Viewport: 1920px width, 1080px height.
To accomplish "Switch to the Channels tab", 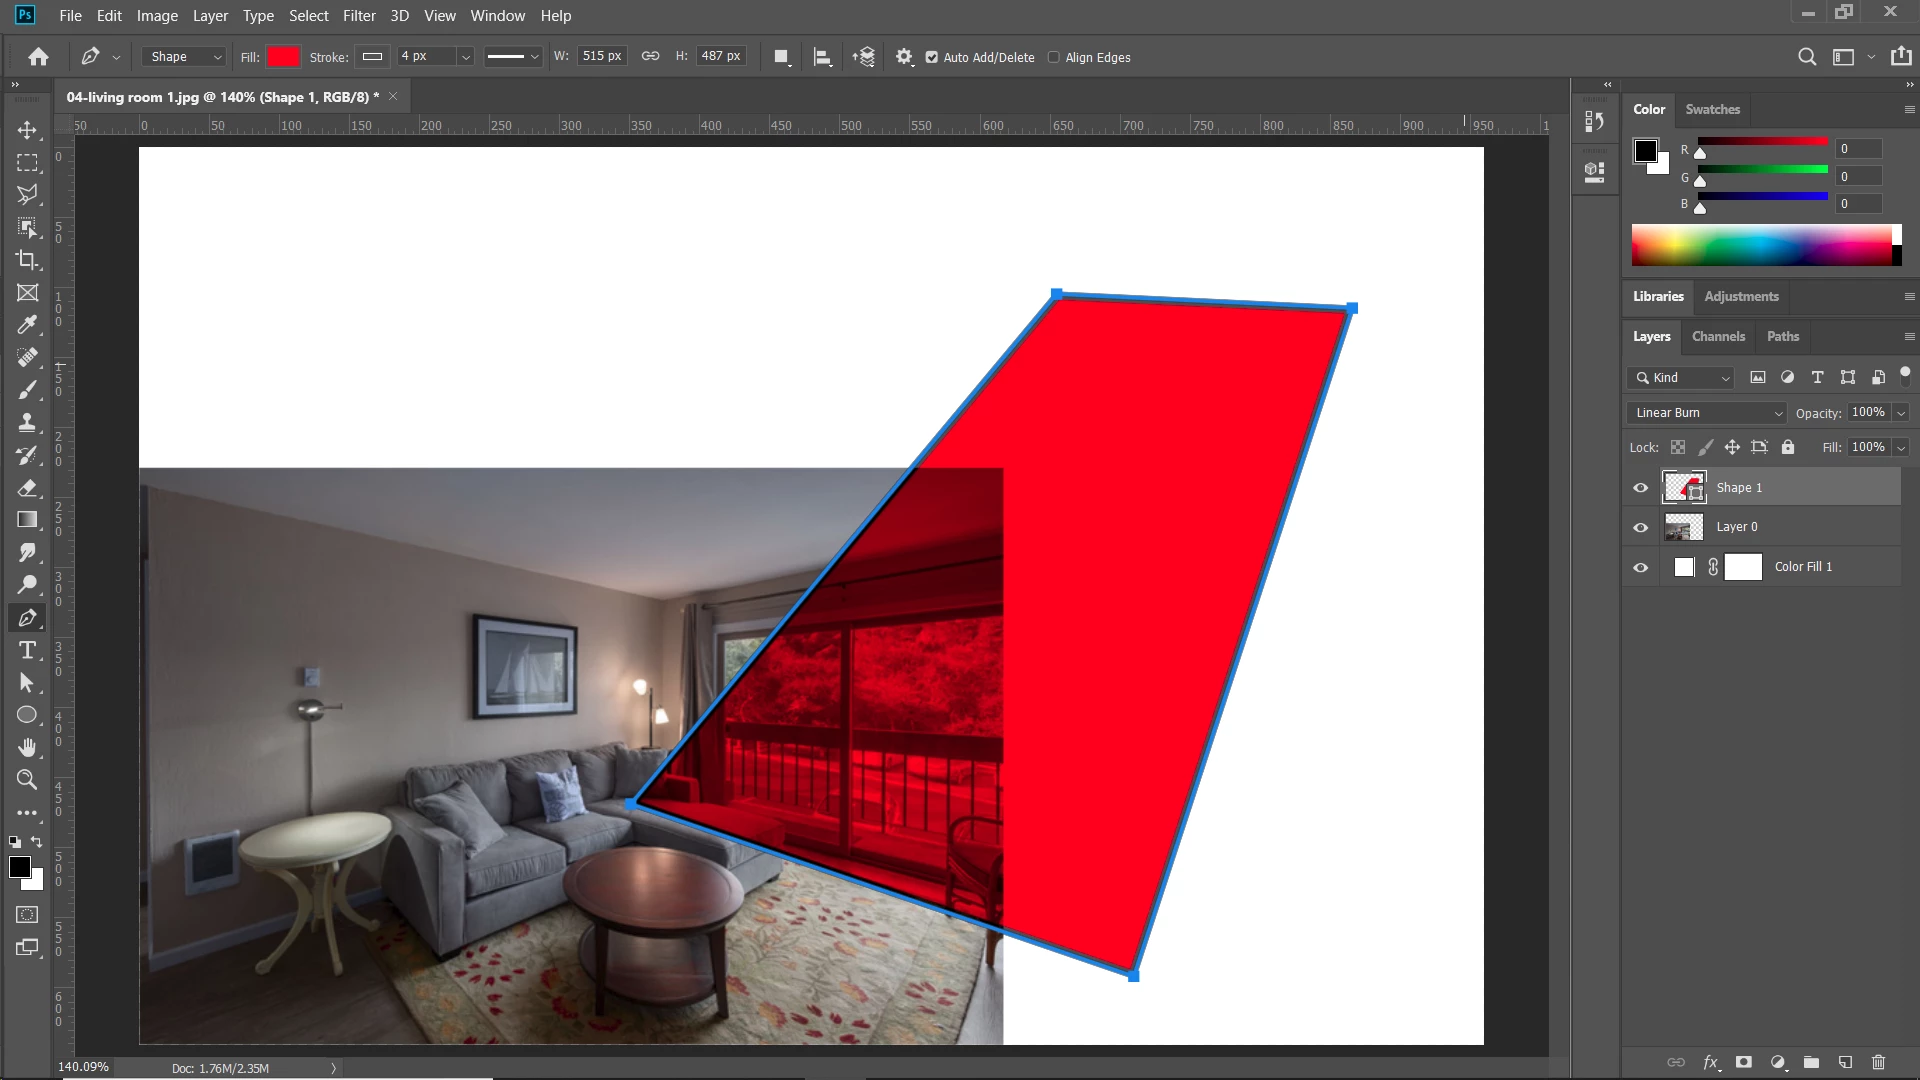I will (x=1718, y=337).
